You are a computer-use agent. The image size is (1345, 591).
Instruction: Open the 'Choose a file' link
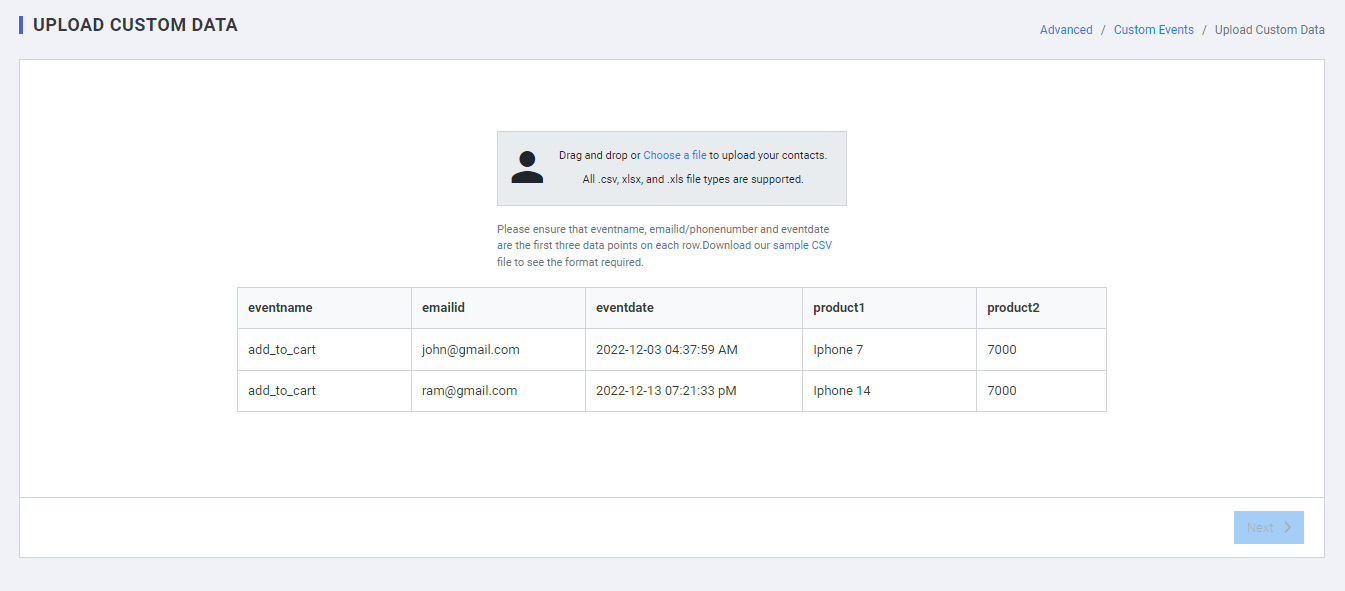coord(674,155)
